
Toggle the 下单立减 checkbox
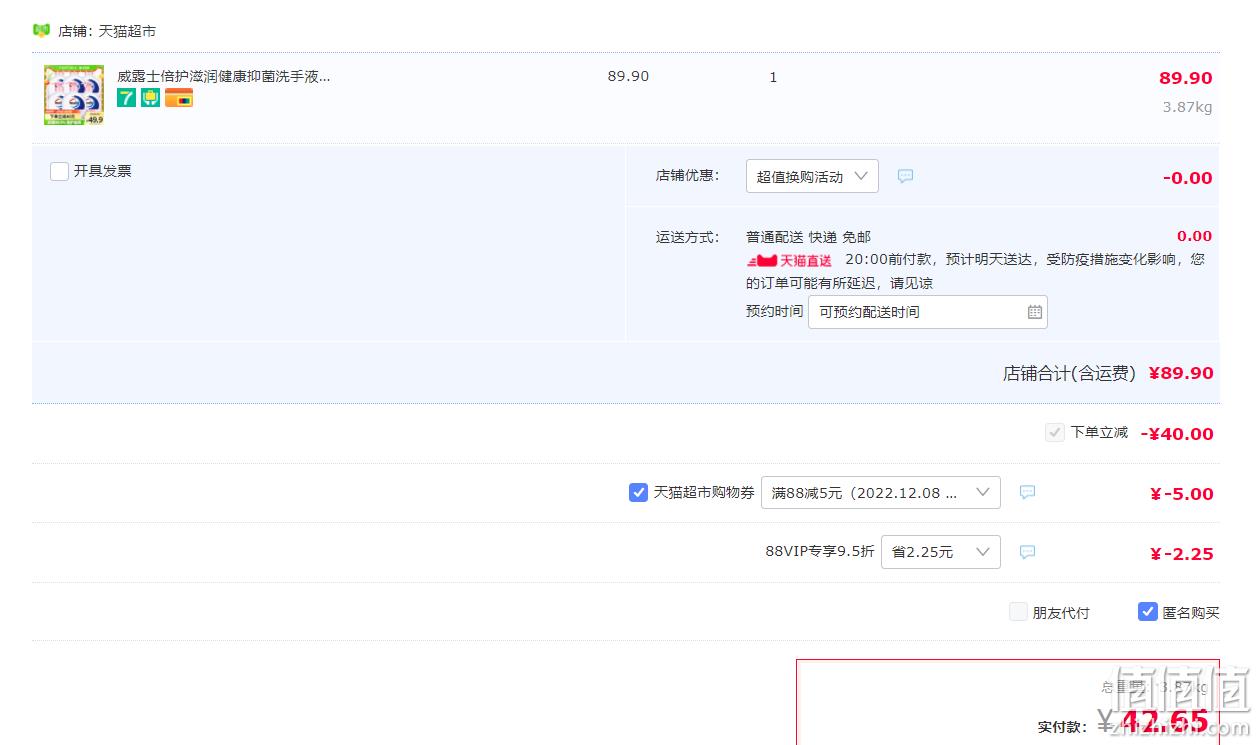click(1054, 432)
